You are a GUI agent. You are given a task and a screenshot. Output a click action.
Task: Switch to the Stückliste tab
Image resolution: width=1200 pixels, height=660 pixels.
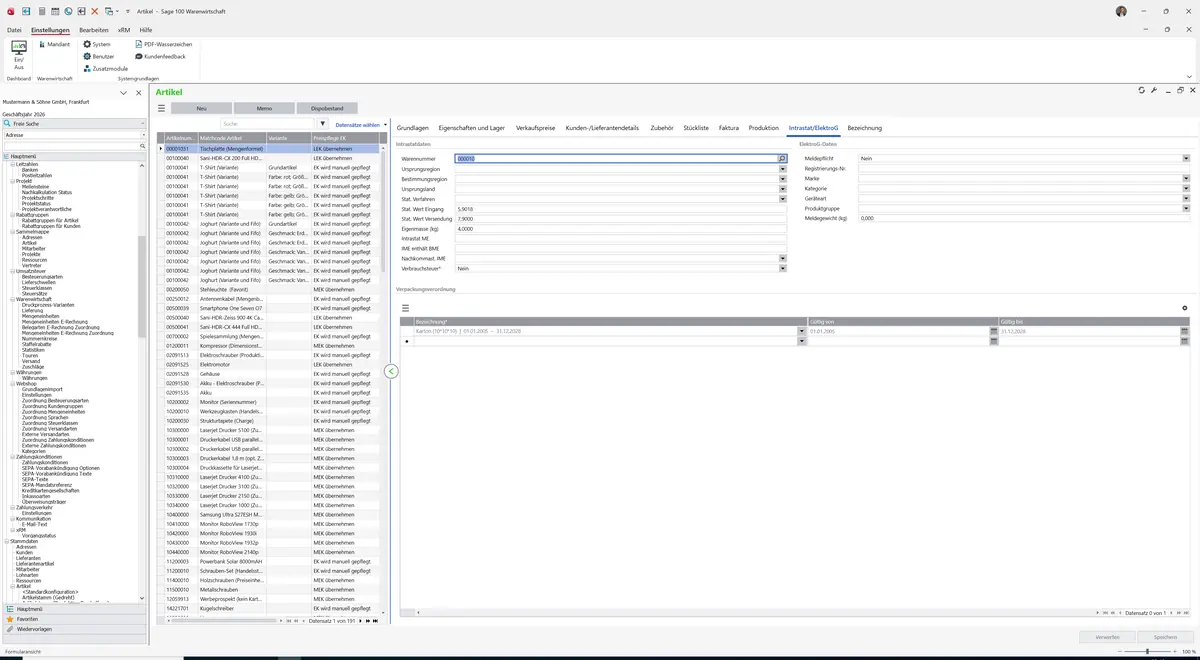(696, 128)
